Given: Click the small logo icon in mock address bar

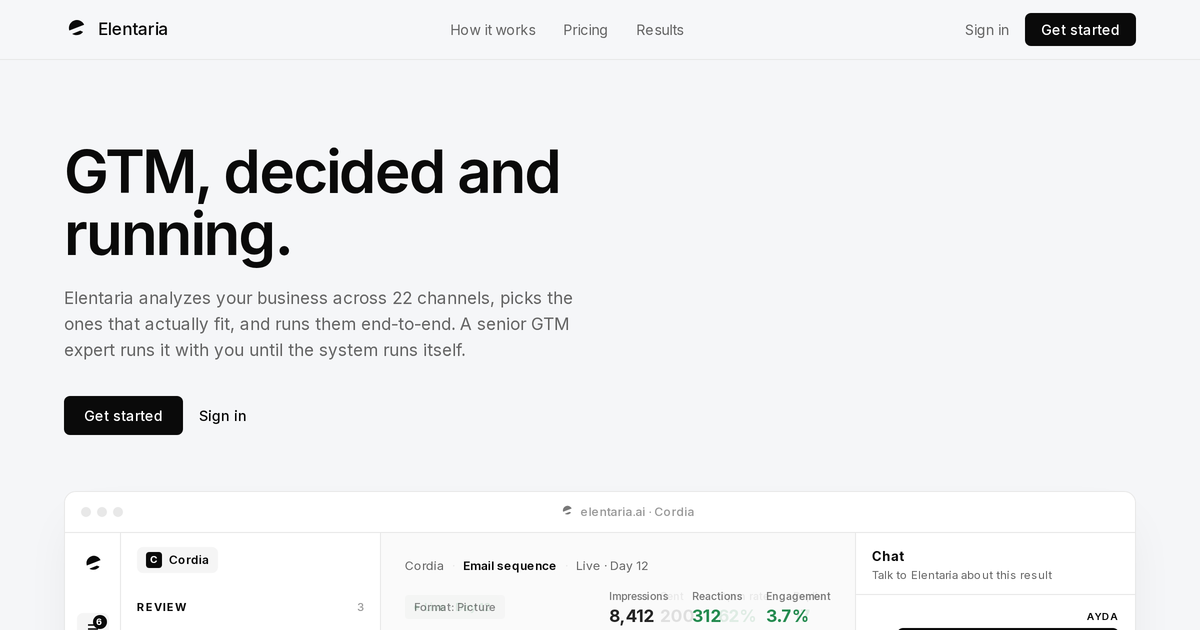Looking at the screenshot, I should click(568, 511).
